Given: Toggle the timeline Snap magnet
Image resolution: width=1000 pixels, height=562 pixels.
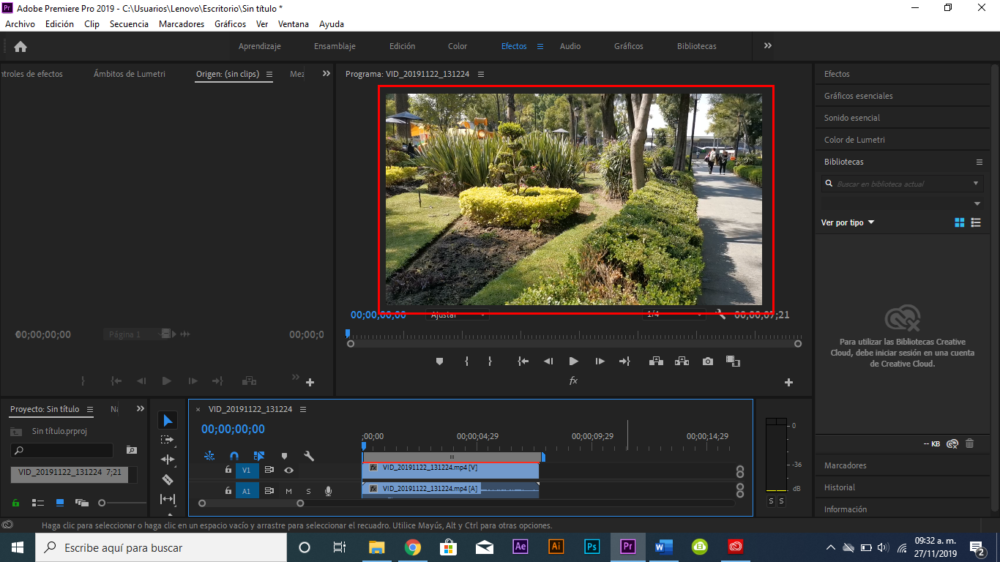Looking at the screenshot, I should [234, 456].
